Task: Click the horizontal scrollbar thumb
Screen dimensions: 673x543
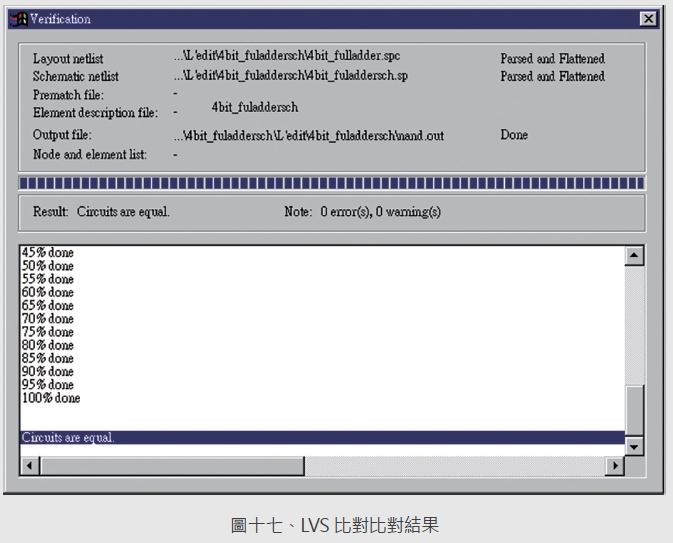Action: point(170,466)
